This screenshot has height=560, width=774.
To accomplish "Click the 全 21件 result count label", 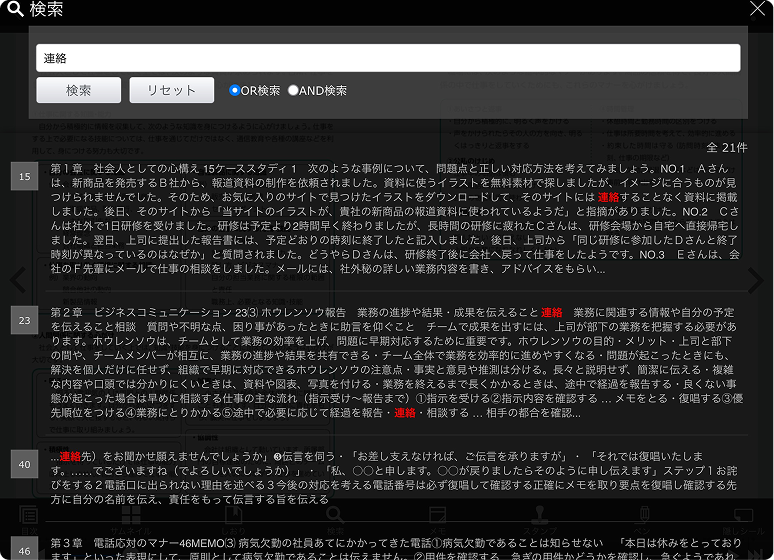I will (x=727, y=147).
